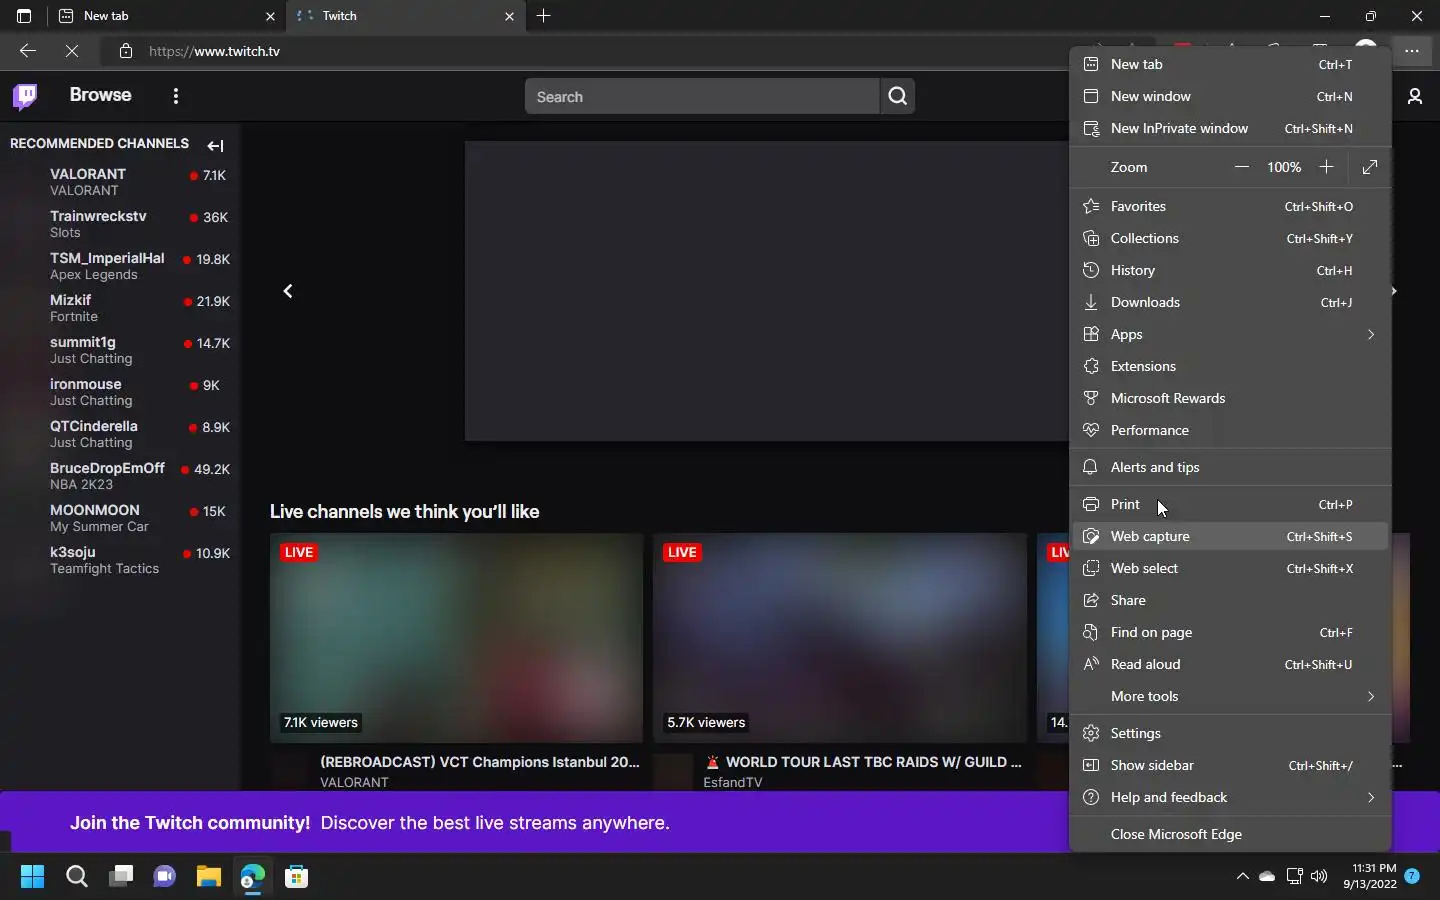
Task: Choose Close Microsoft Edge
Action: point(1230,834)
